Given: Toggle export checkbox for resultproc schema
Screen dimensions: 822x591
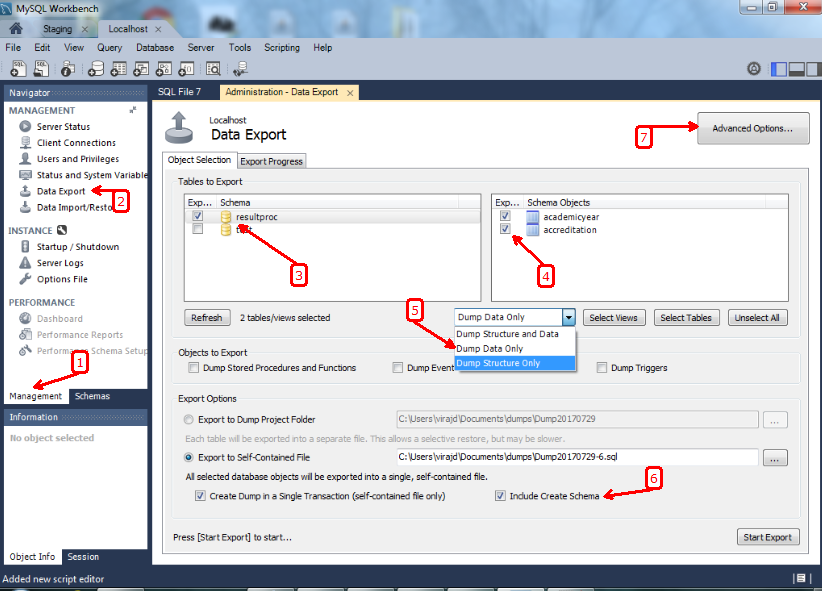Looking at the screenshot, I should click(198, 216).
